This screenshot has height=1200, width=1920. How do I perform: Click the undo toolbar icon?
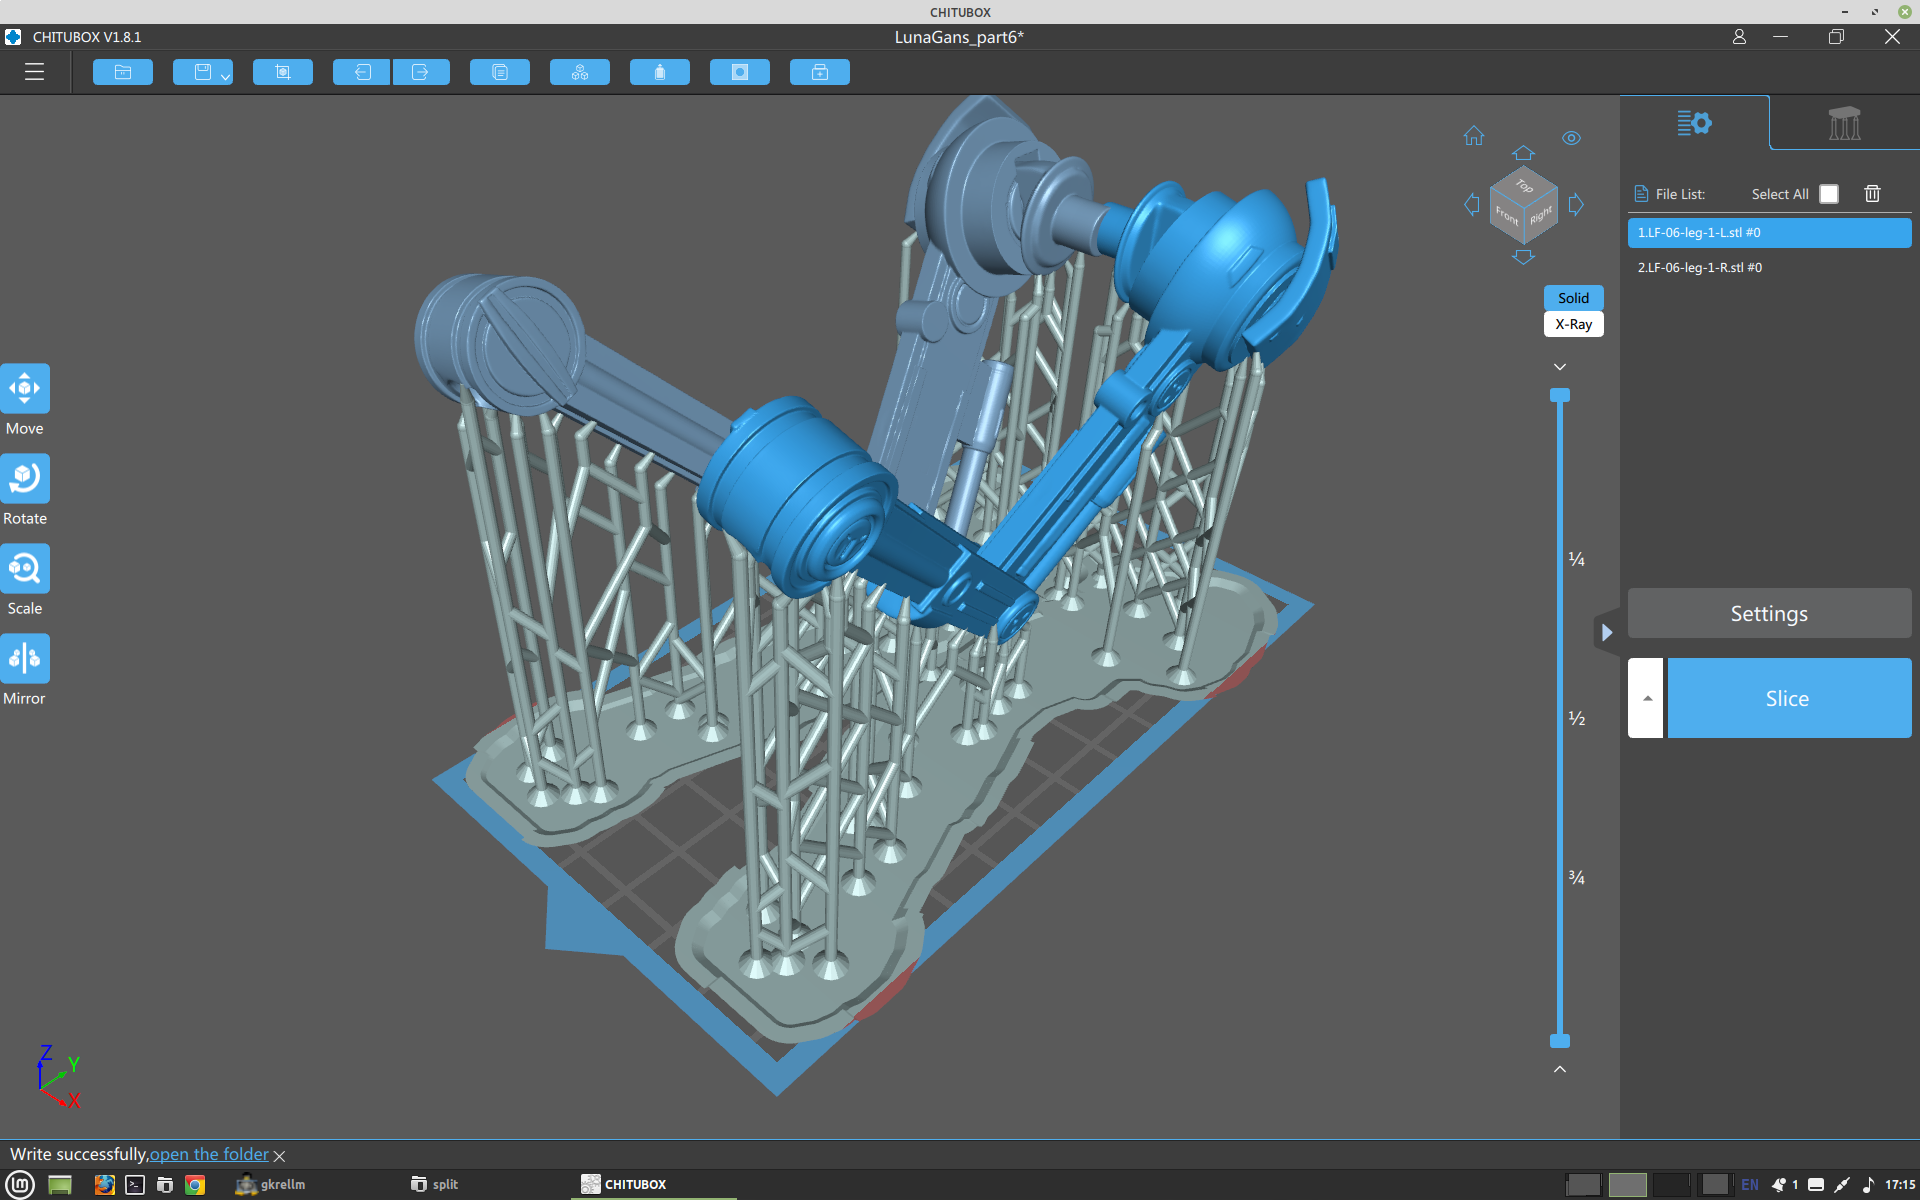[x=362, y=72]
